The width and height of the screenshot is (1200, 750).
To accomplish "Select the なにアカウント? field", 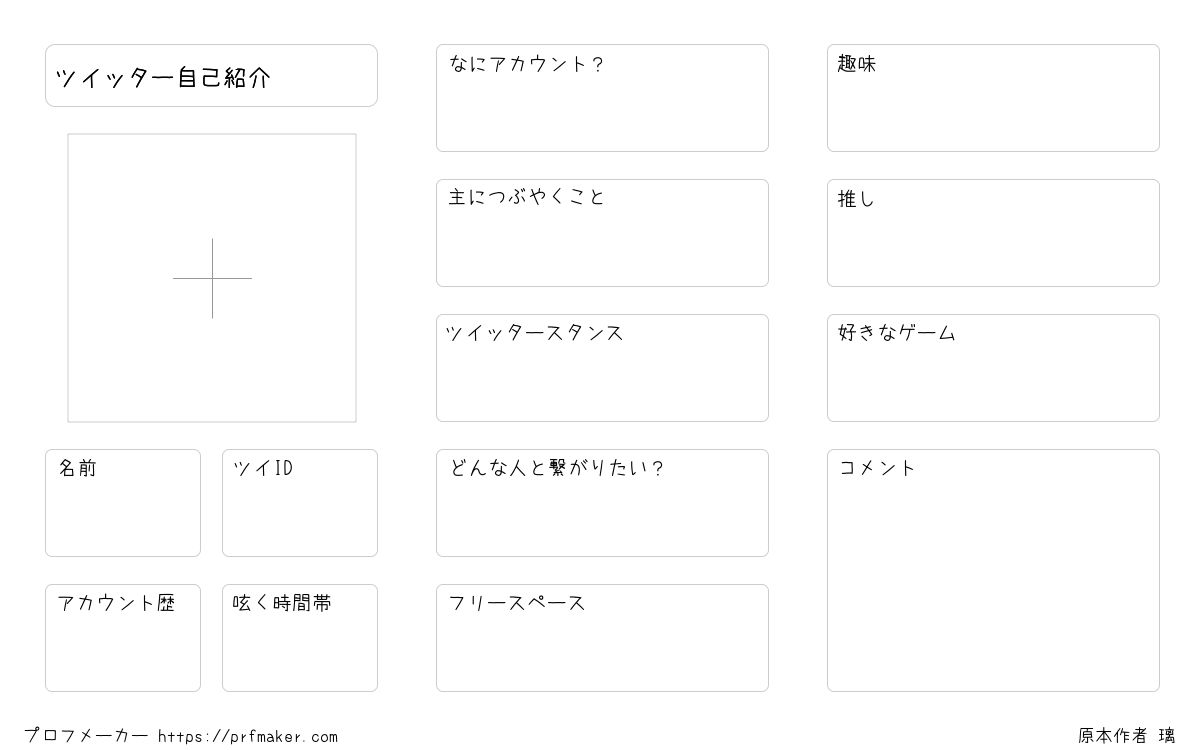I will point(602,98).
